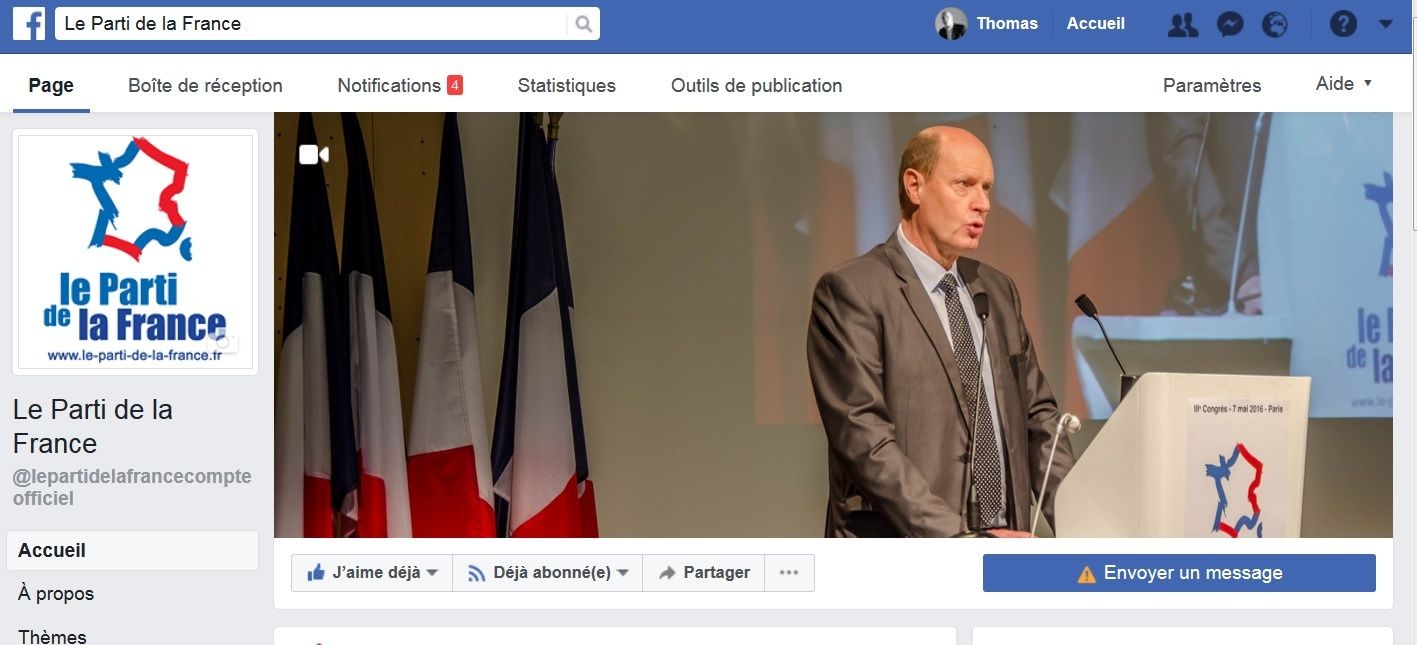Open the friend requests icon
Image resolution: width=1417 pixels, height=645 pixels.
[1183, 24]
